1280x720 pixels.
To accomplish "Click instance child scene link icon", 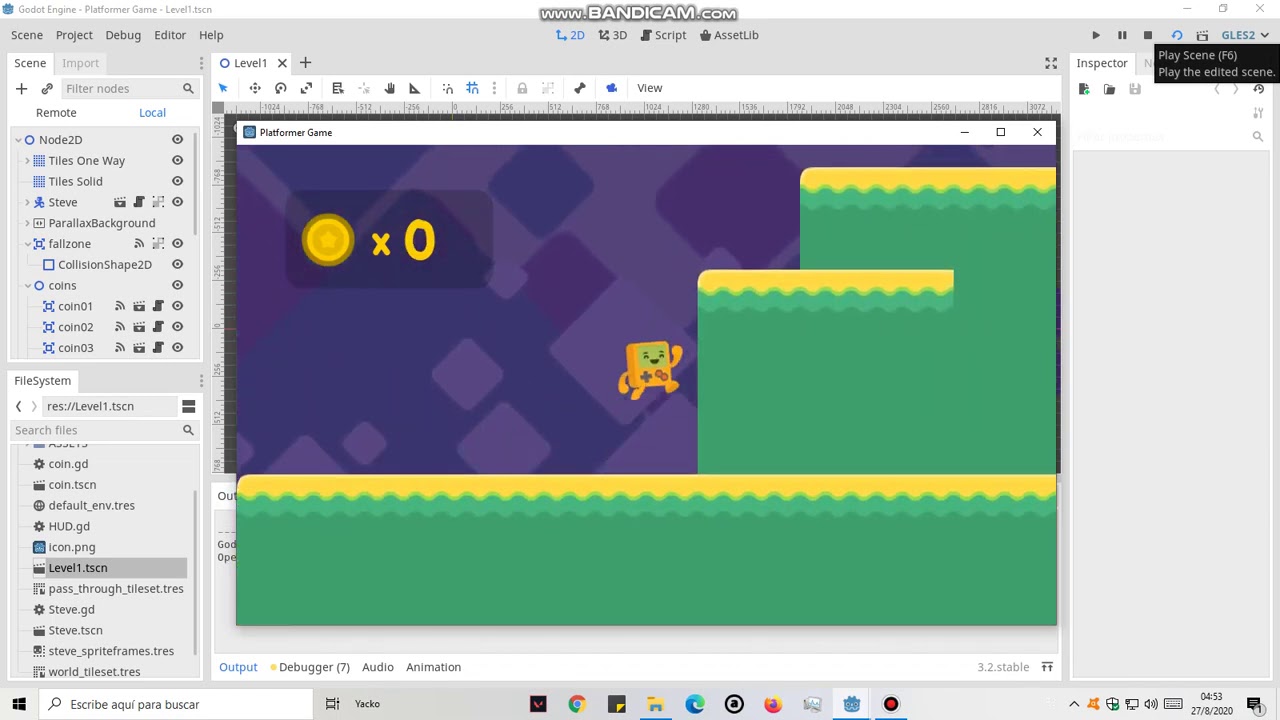I will tap(47, 89).
